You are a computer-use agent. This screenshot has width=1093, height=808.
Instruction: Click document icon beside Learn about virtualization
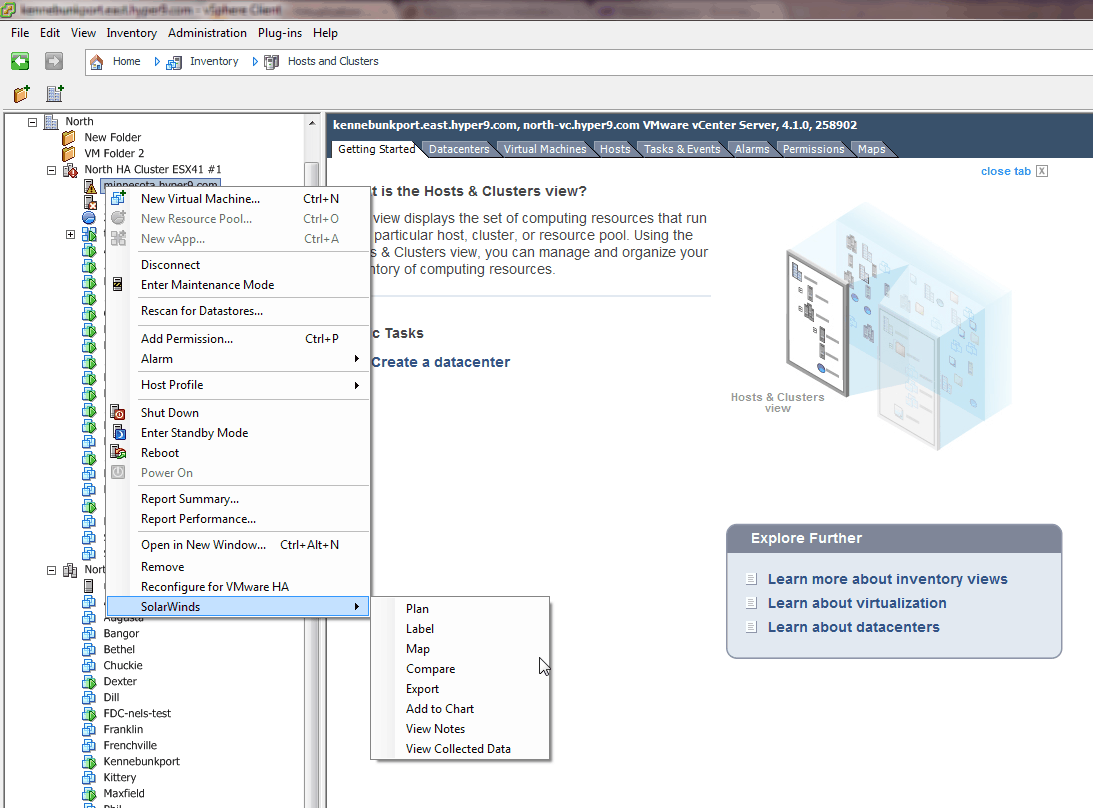[x=751, y=603]
